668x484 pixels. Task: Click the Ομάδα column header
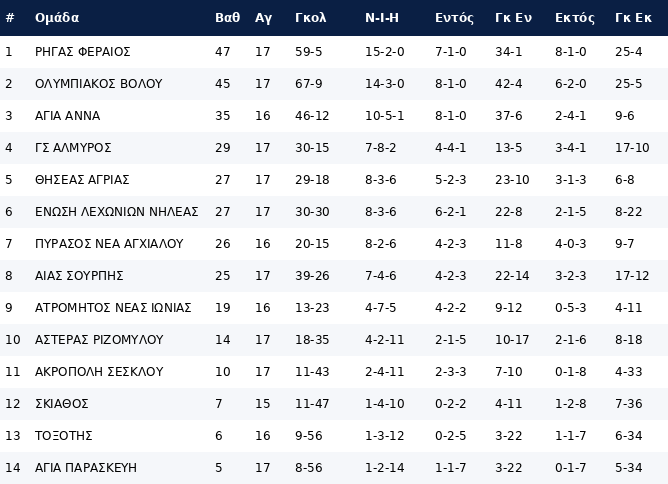(57, 18)
